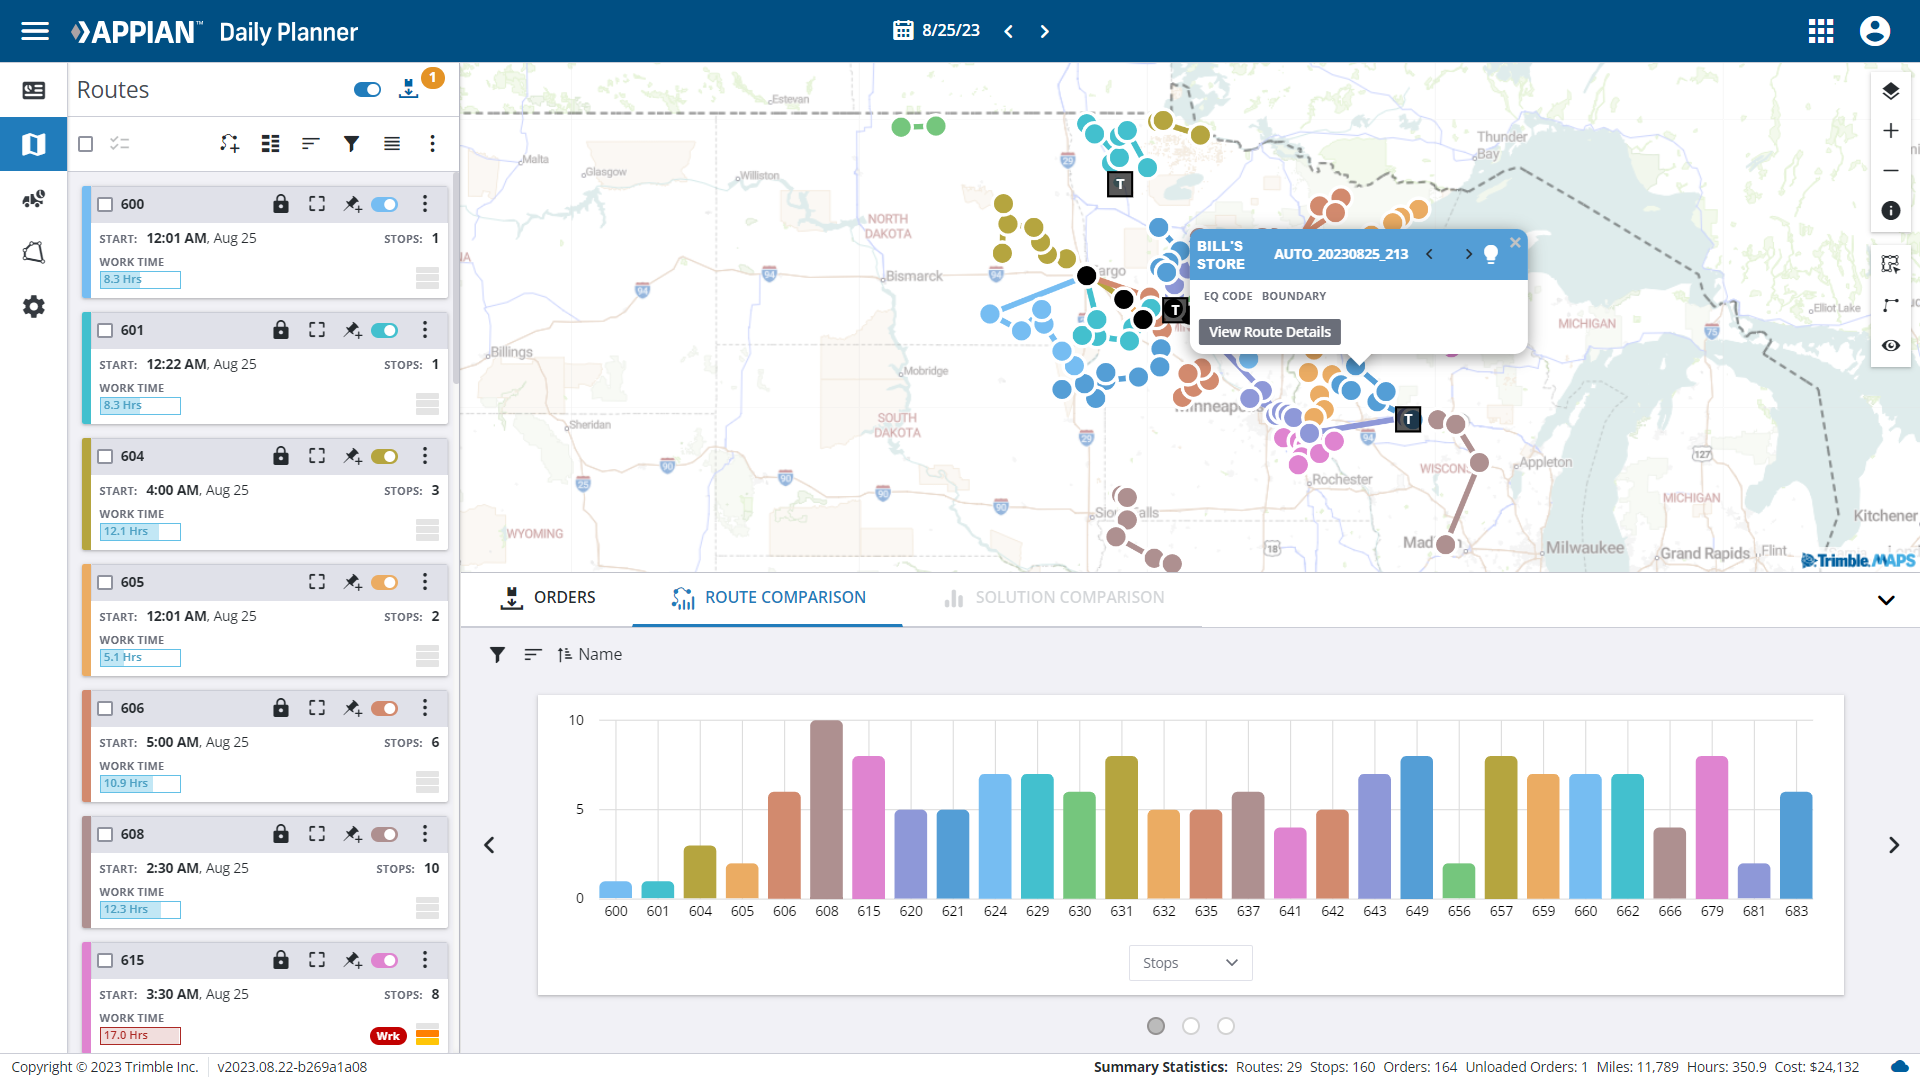This screenshot has height=1077, width=1920.
Task: Click the lock icon on route 600
Action: (281, 204)
